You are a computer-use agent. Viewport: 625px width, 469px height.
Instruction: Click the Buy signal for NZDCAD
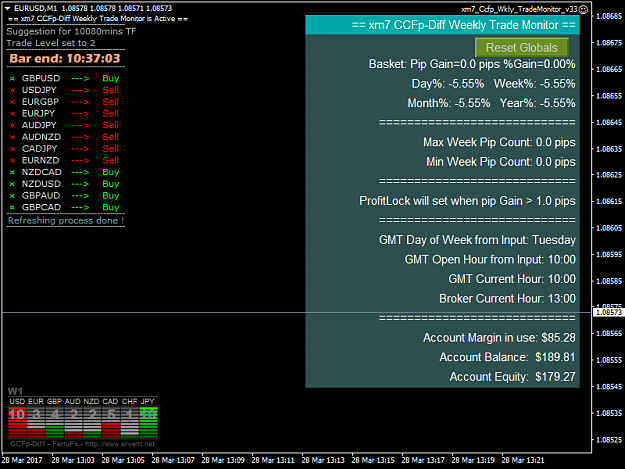click(x=111, y=172)
